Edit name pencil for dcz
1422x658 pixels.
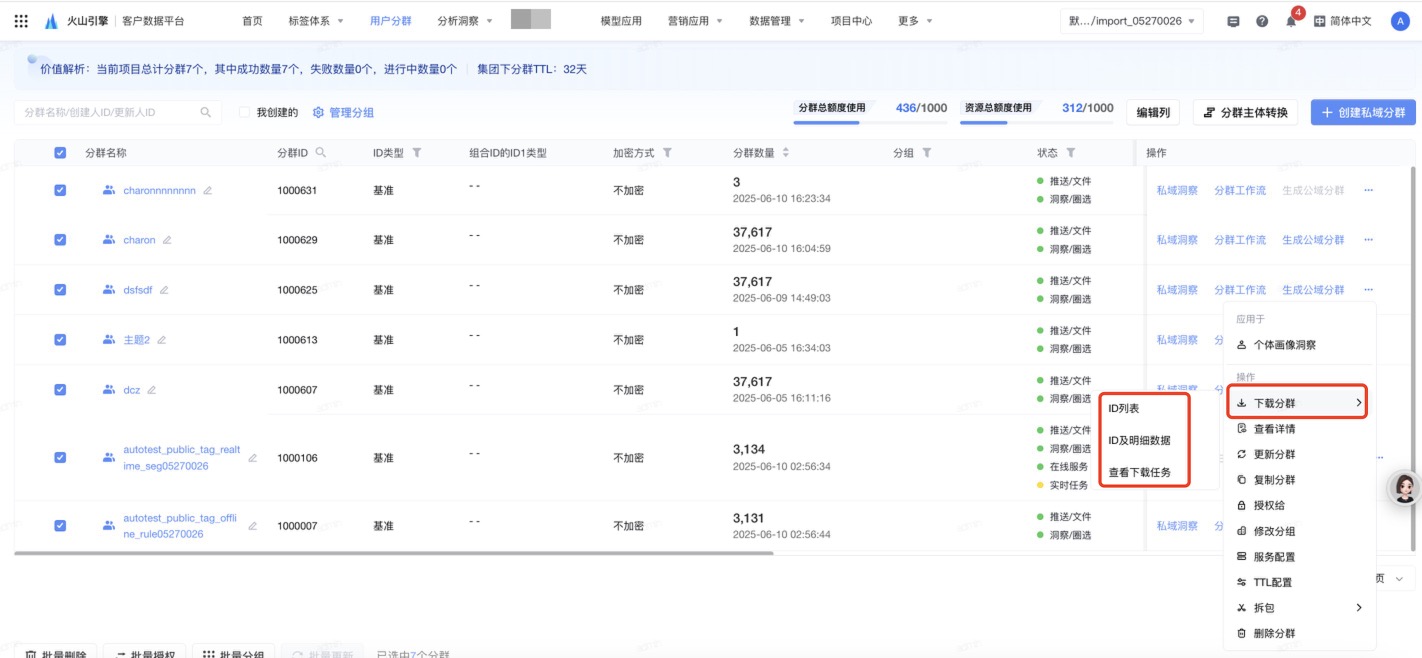[152, 390]
